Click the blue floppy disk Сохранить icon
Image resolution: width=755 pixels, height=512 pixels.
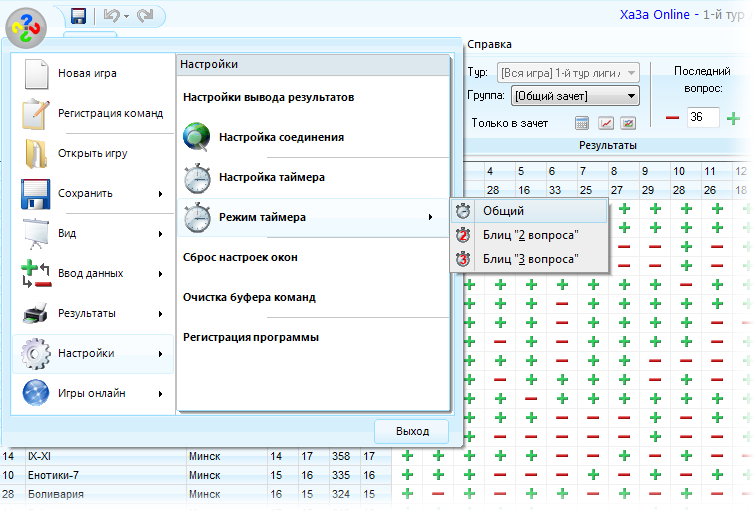pyautogui.click(x=36, y=194)
